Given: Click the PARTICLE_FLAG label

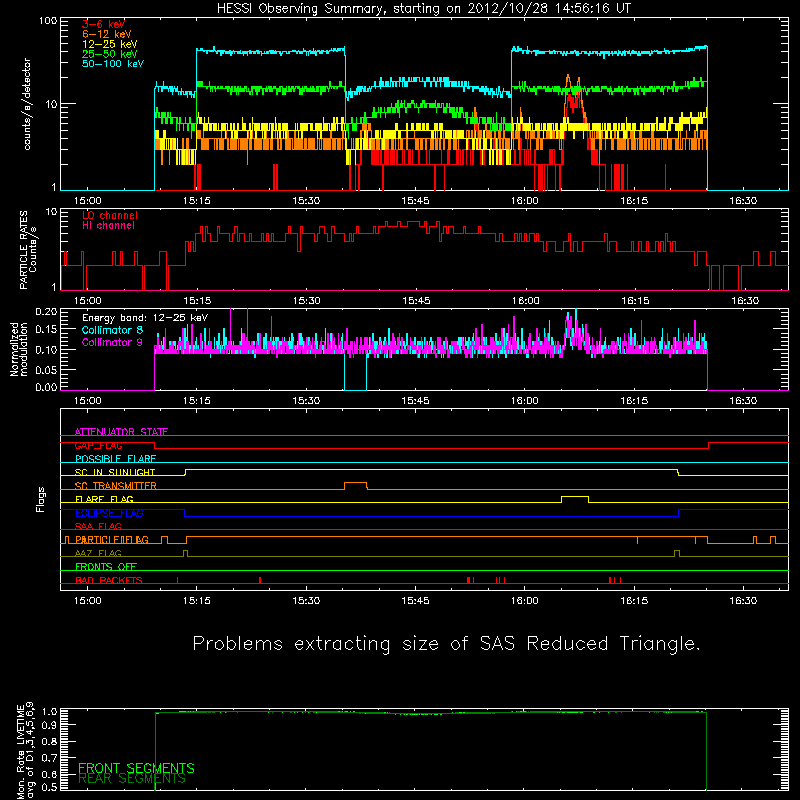Looking at the screenshot, I should (112, 539).
